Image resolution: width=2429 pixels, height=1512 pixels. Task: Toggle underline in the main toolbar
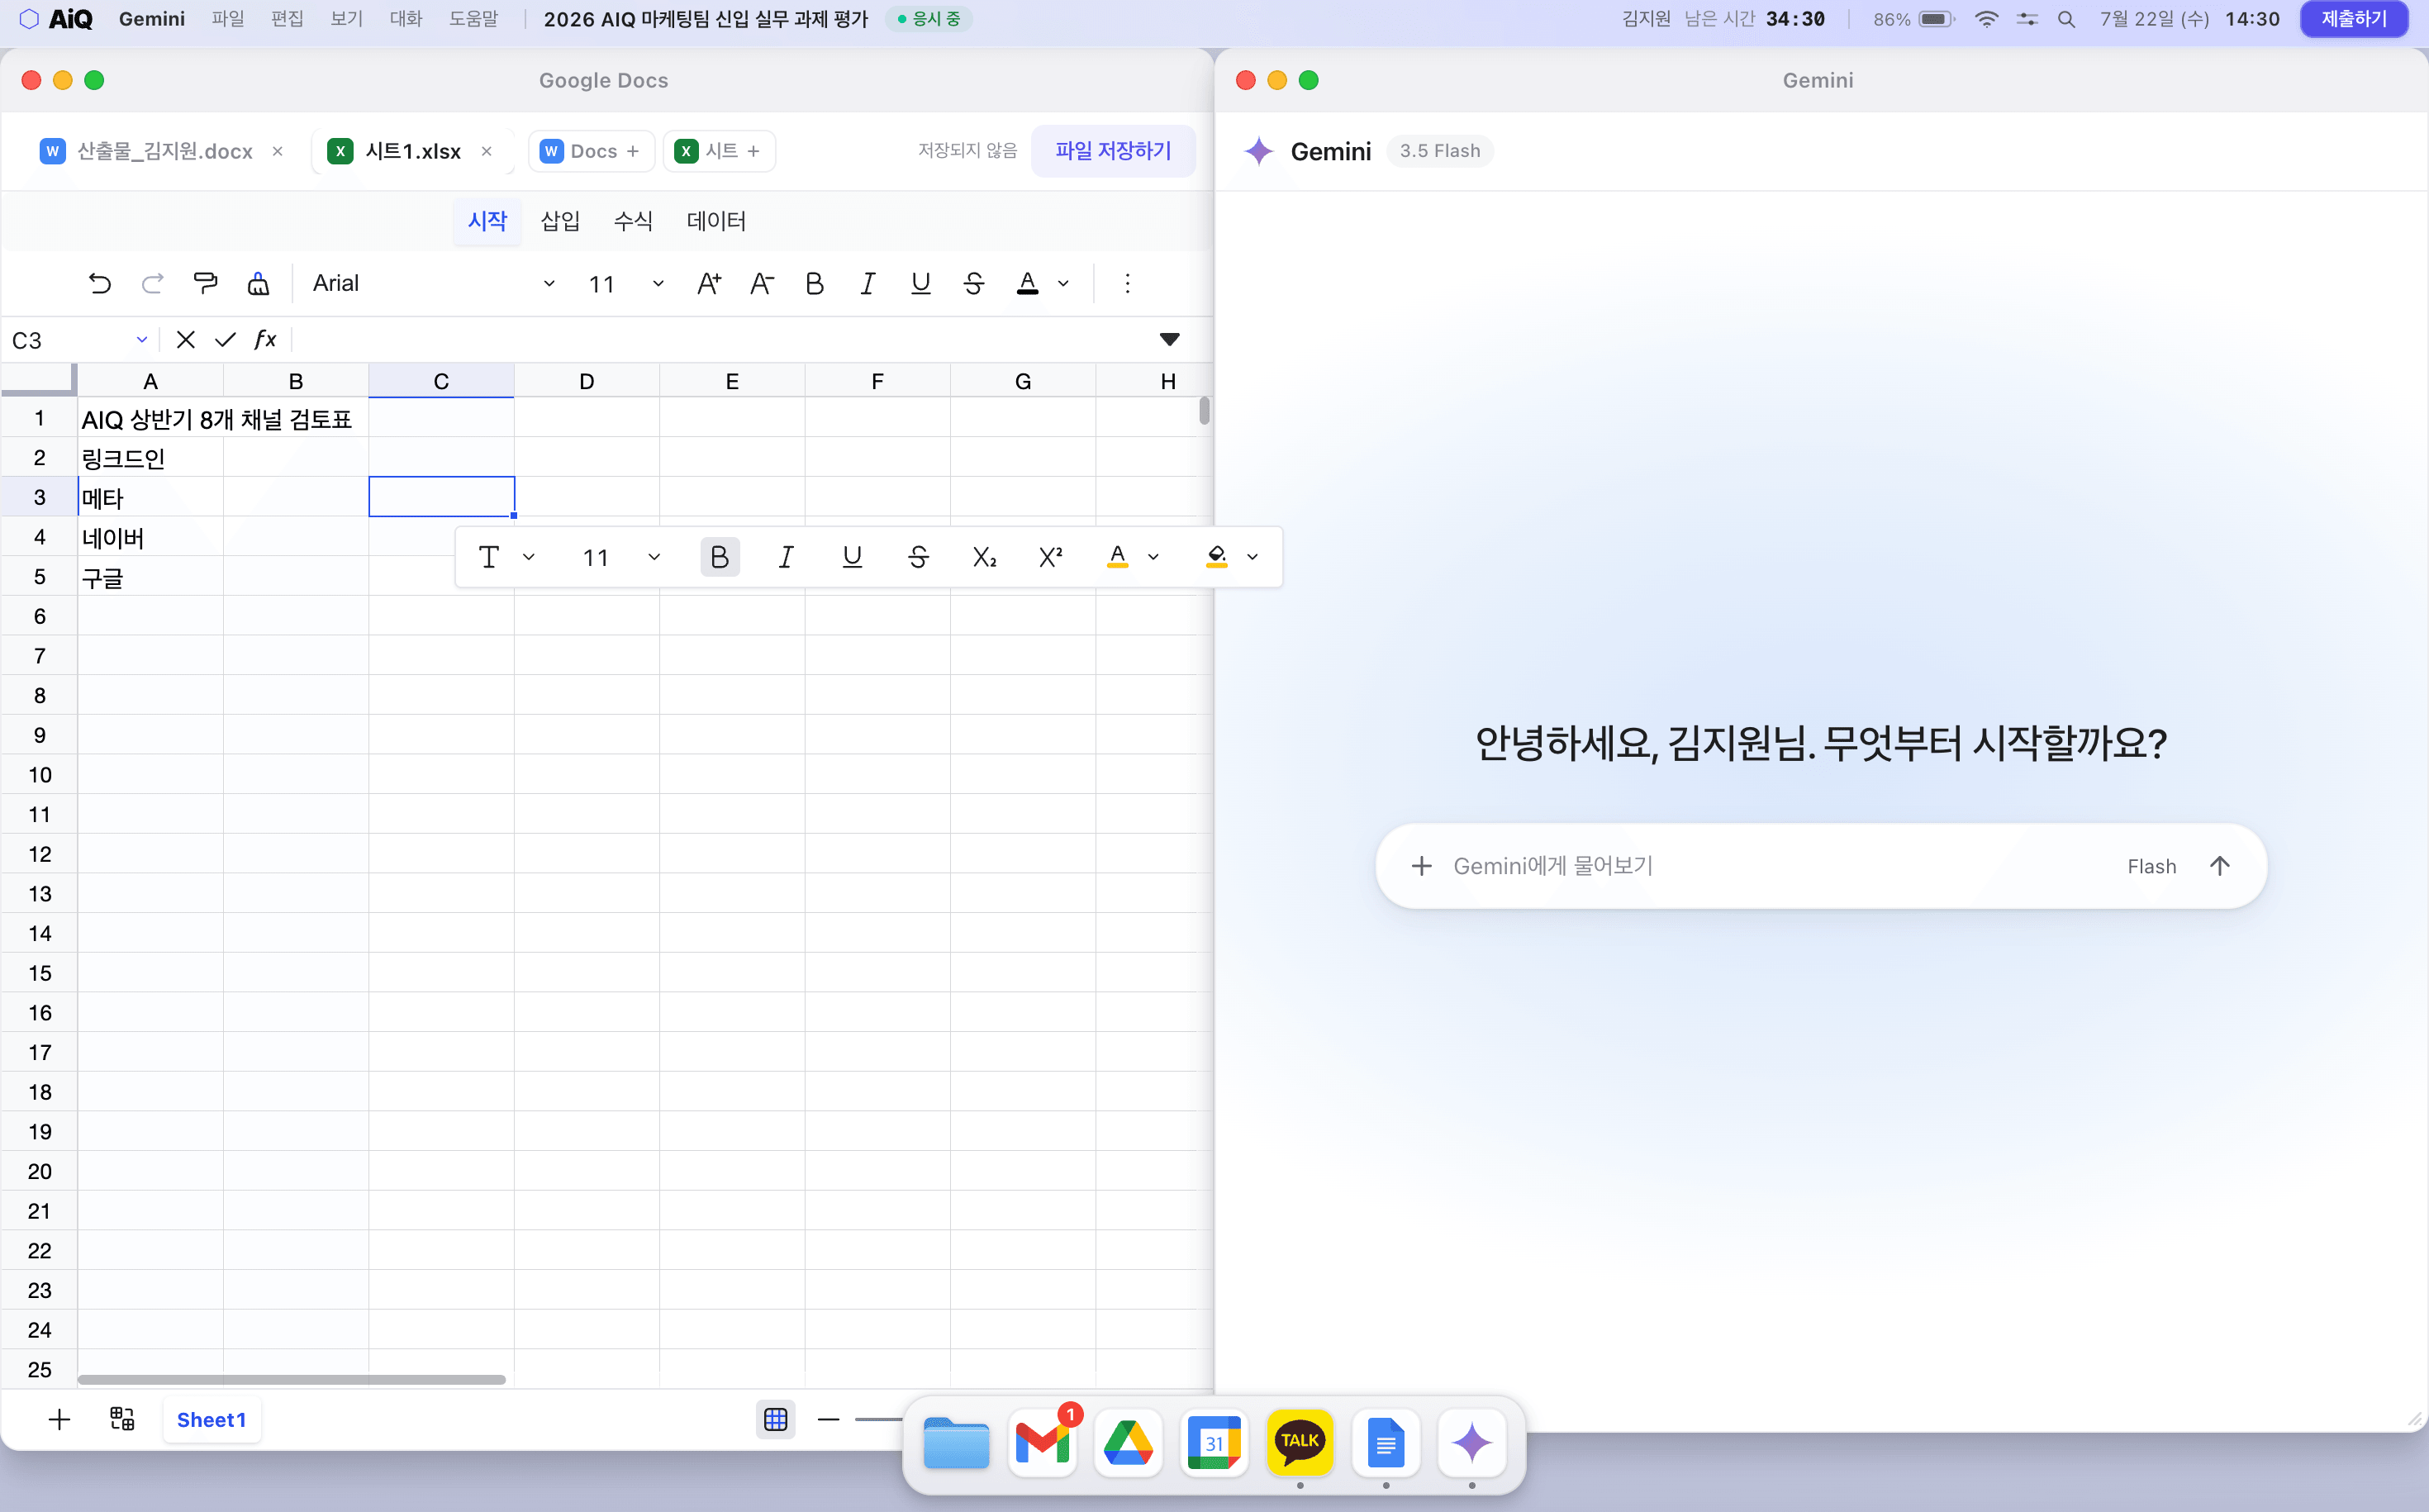pos(921,284)
